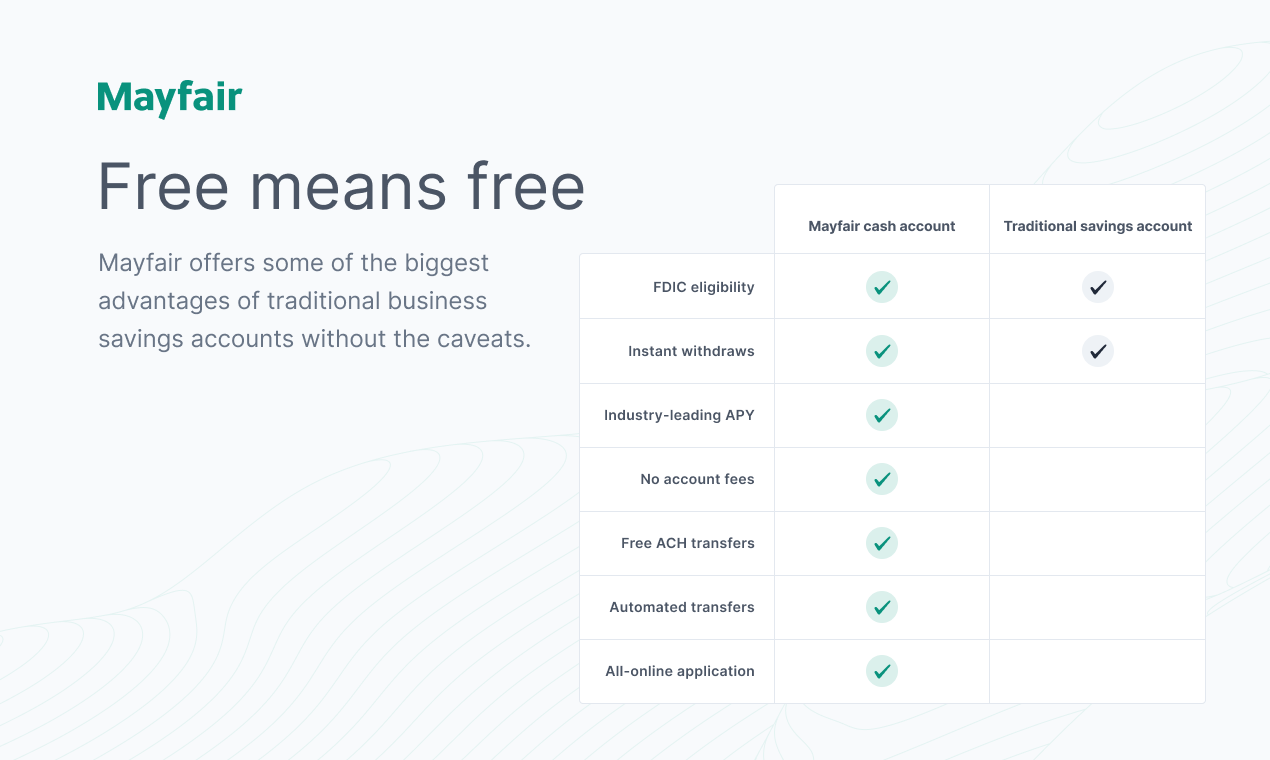Click the No account fees row label

point(697,479)
